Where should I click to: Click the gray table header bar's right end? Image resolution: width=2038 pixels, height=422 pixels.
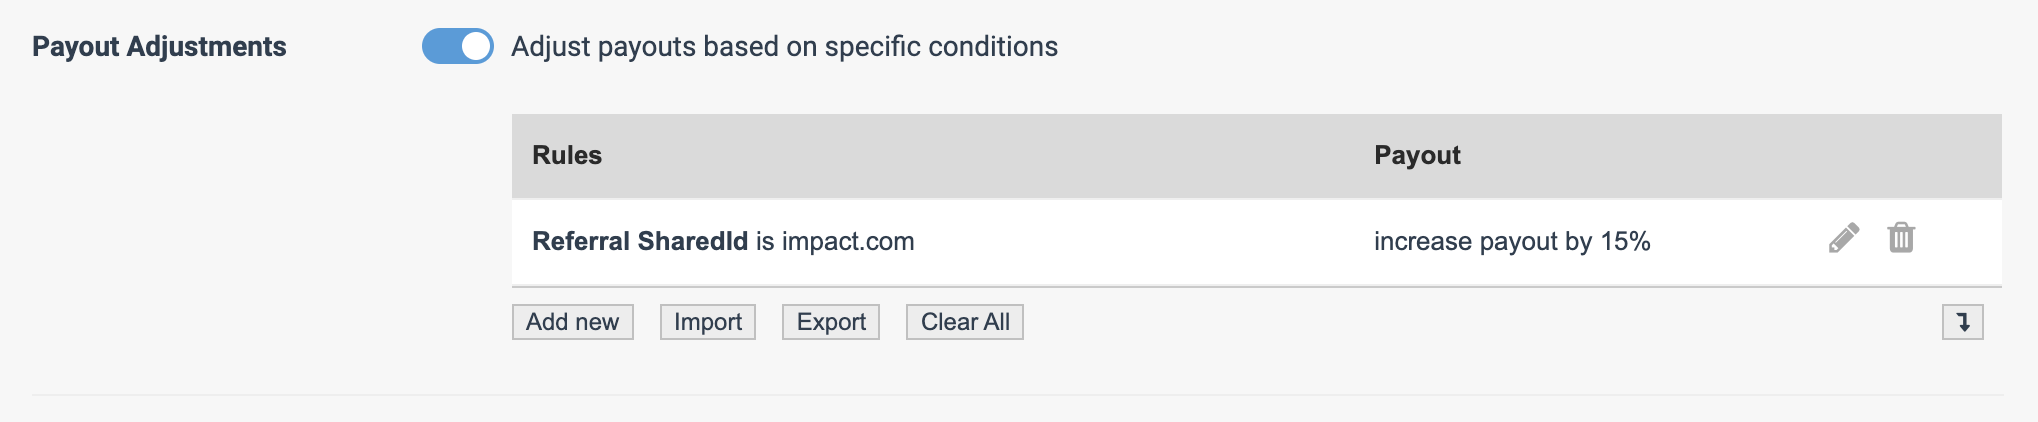click(1900, 155)
